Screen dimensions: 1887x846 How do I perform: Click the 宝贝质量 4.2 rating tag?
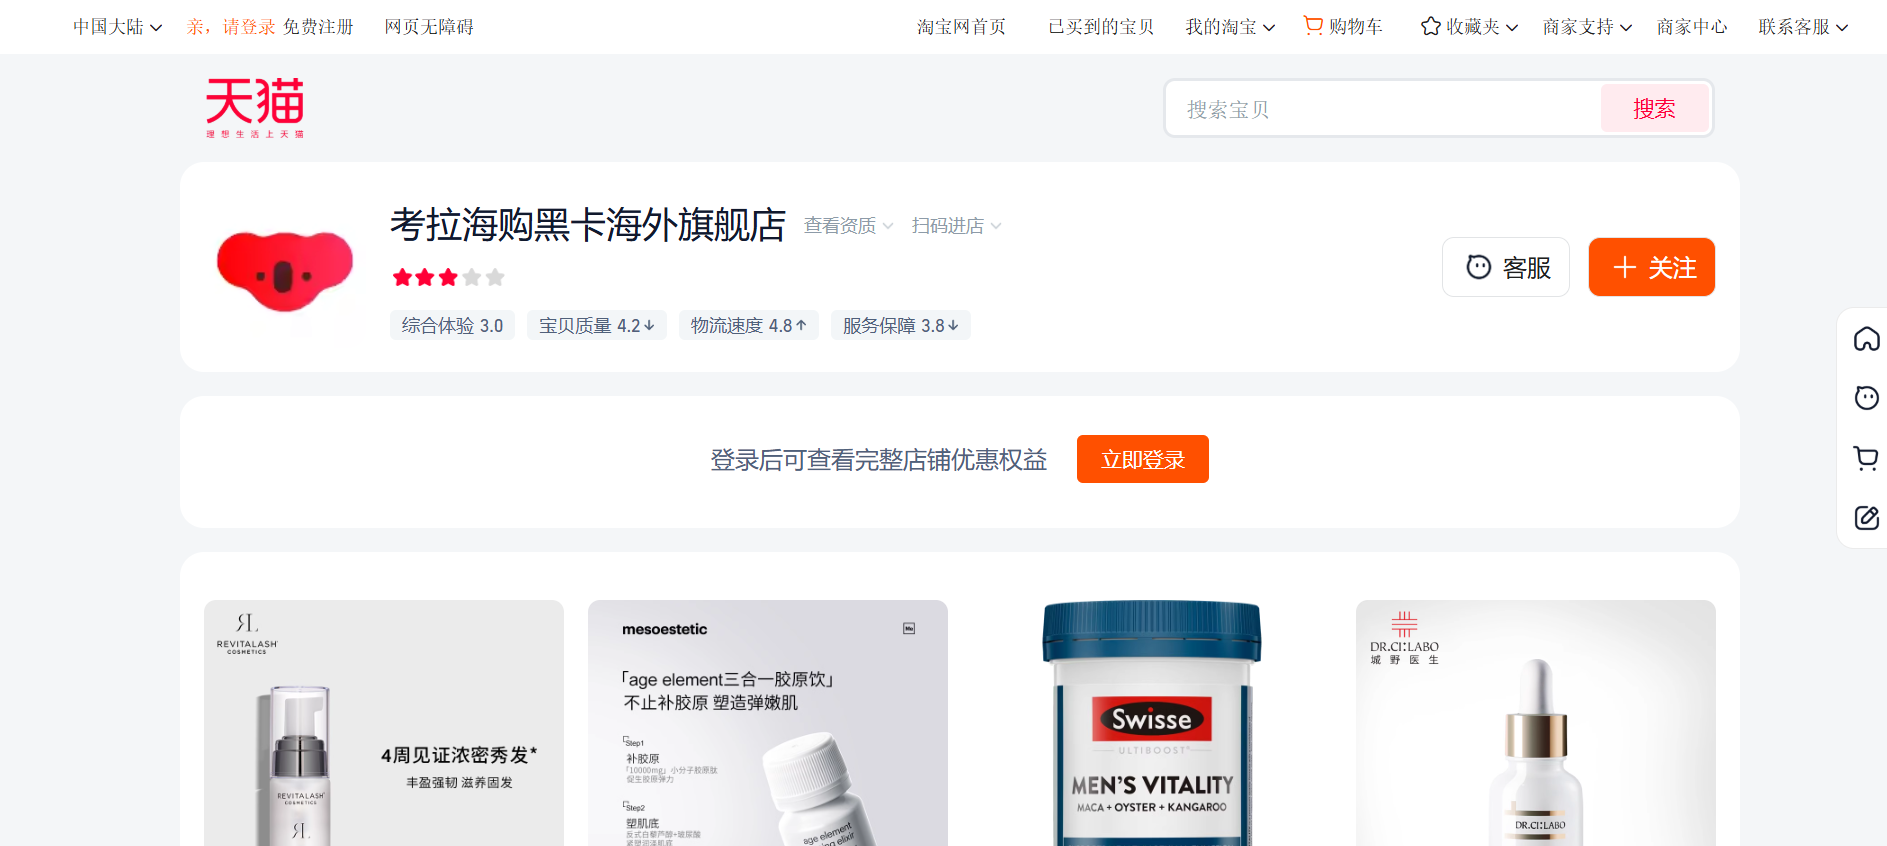[597, 325]
